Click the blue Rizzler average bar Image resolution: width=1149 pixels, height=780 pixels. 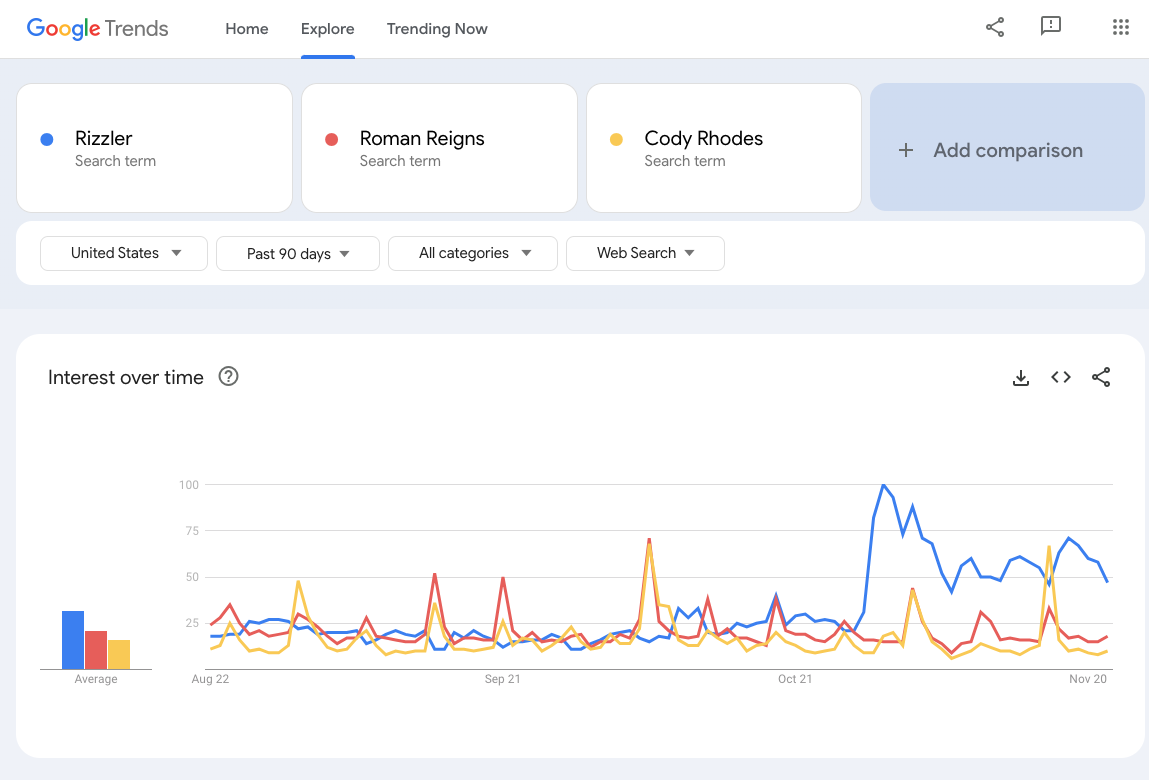pyautogui.click(x=73, y=640)
